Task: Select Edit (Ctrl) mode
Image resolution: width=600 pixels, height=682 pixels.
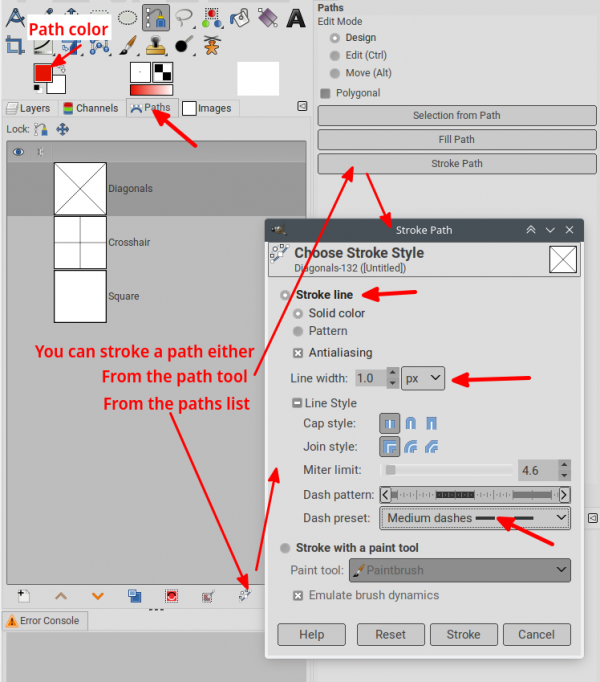Action: 335,56
